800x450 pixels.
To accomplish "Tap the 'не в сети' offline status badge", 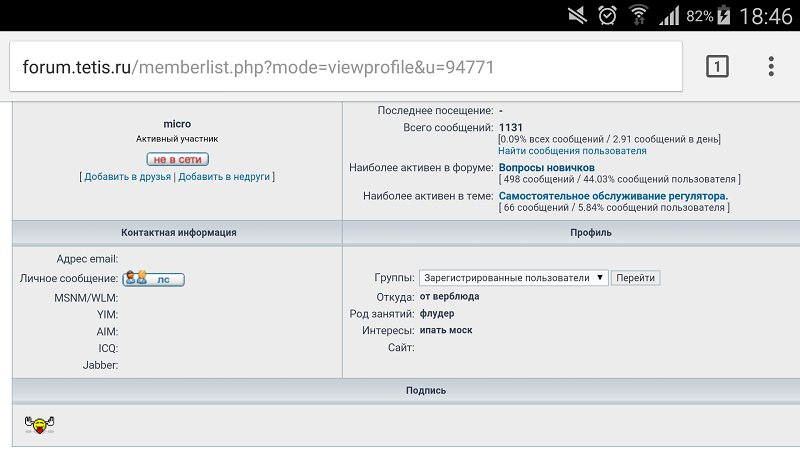I will point(178,159).
